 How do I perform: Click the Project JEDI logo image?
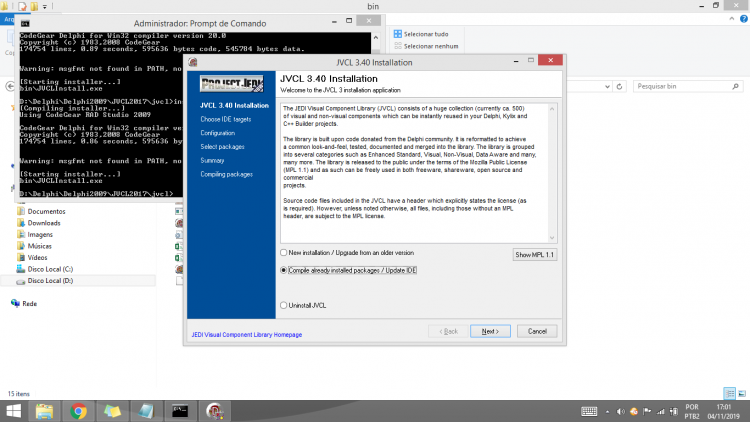(232, 84)
